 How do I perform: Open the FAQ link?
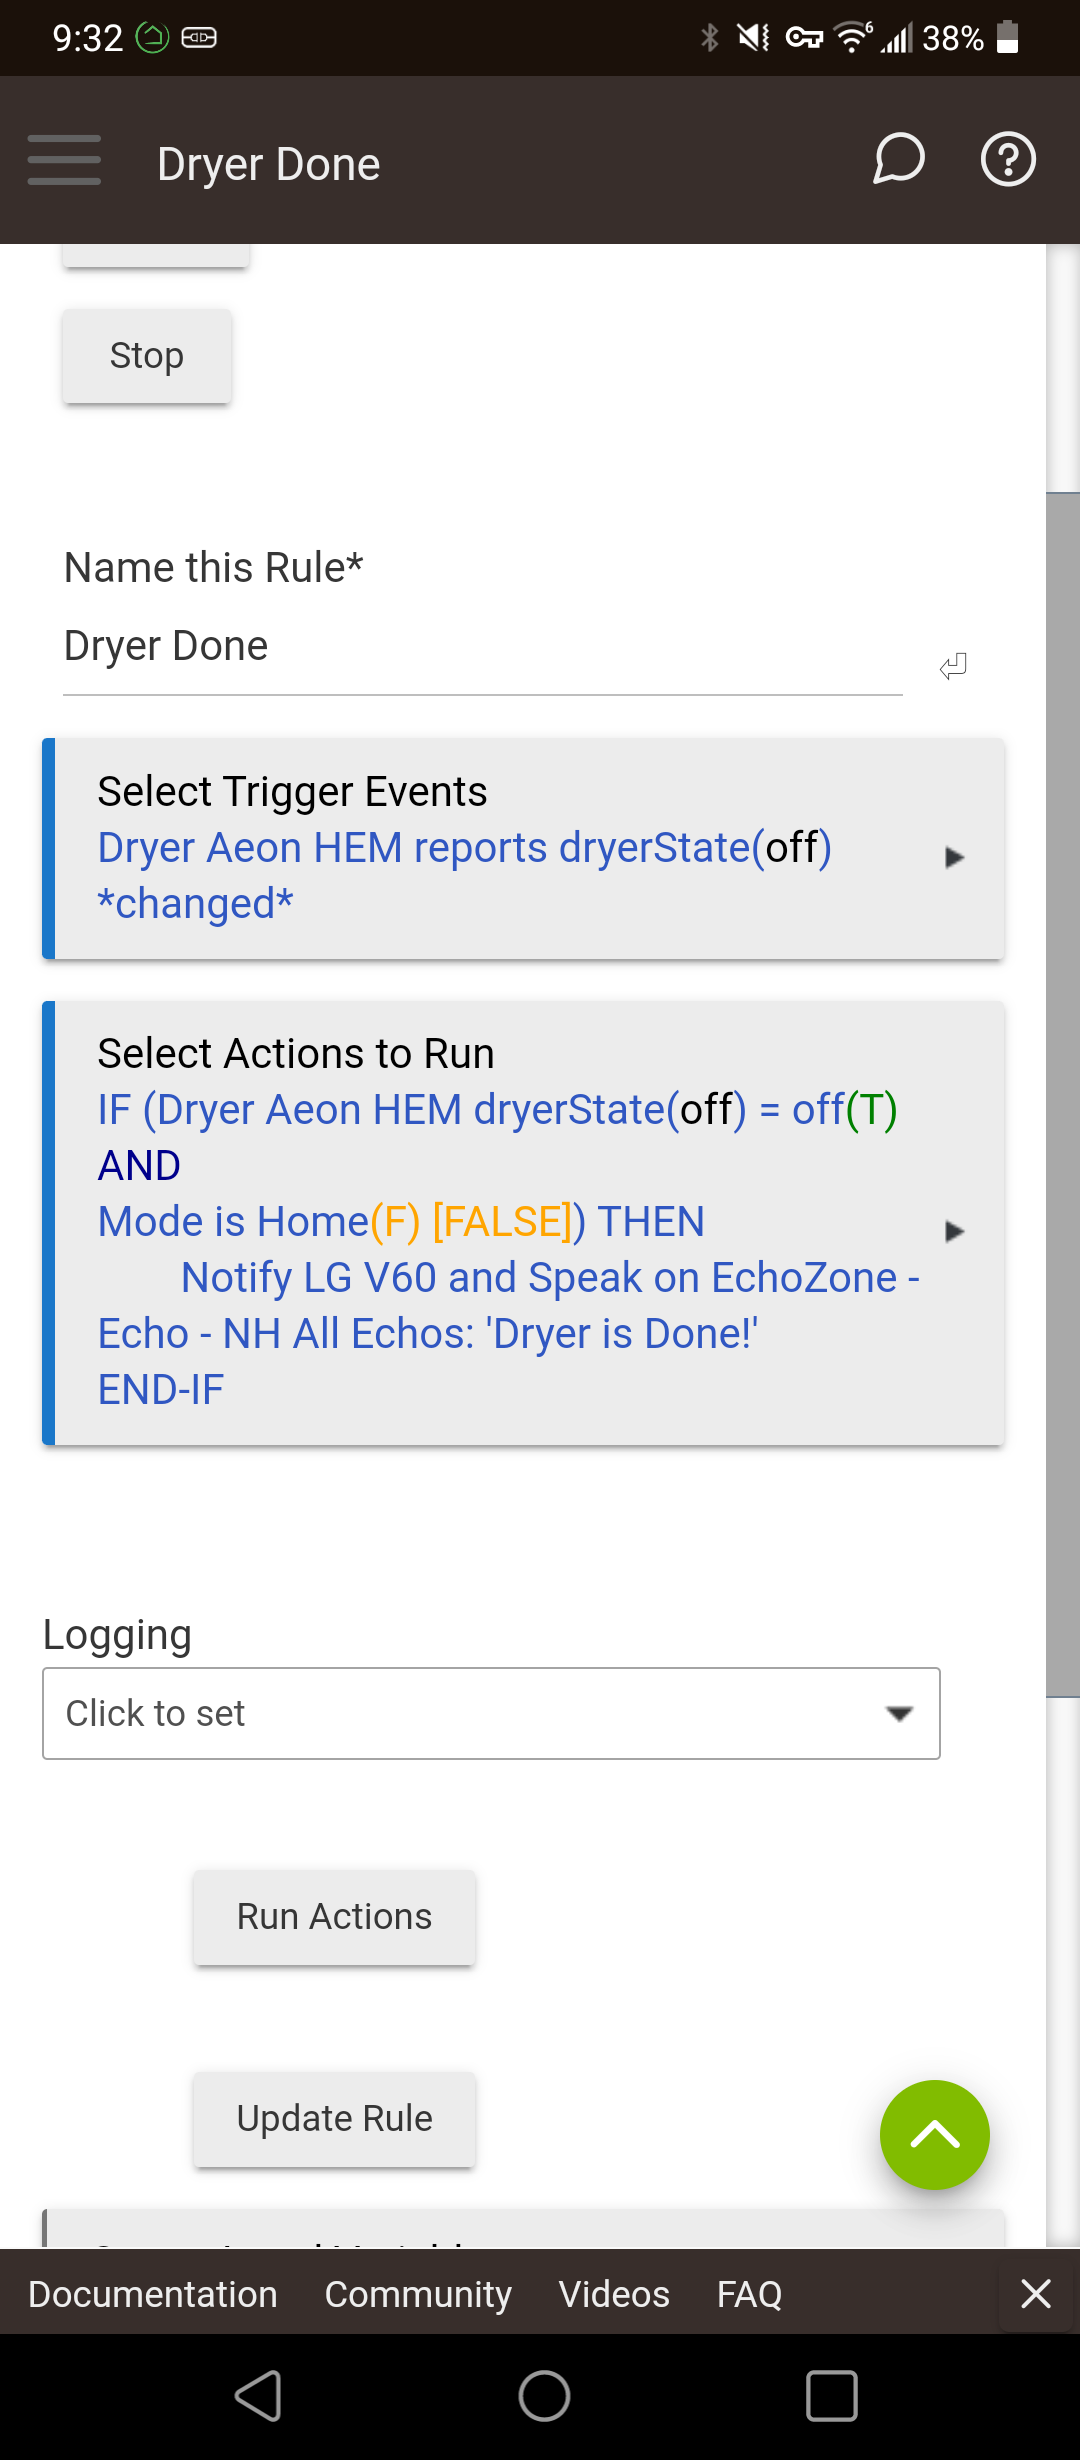point(749,2294)
